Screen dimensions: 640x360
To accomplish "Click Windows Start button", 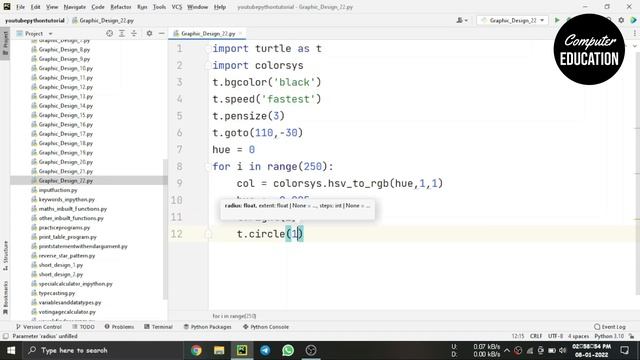I will tap(11, 350).
